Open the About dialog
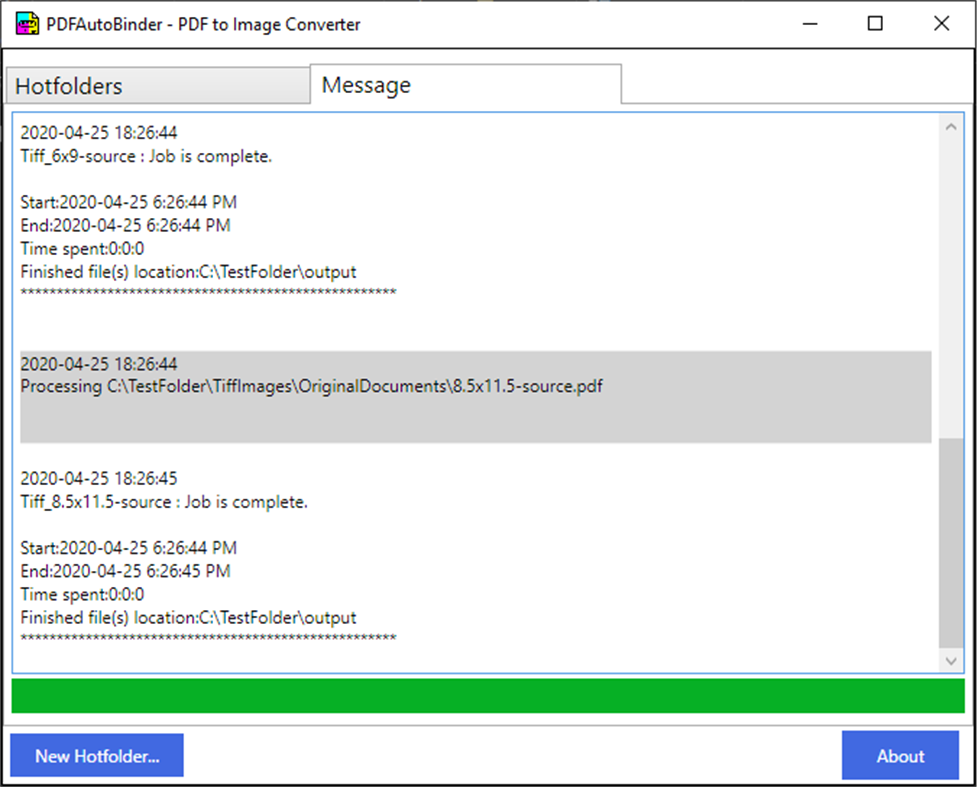 tap(899, 755)
